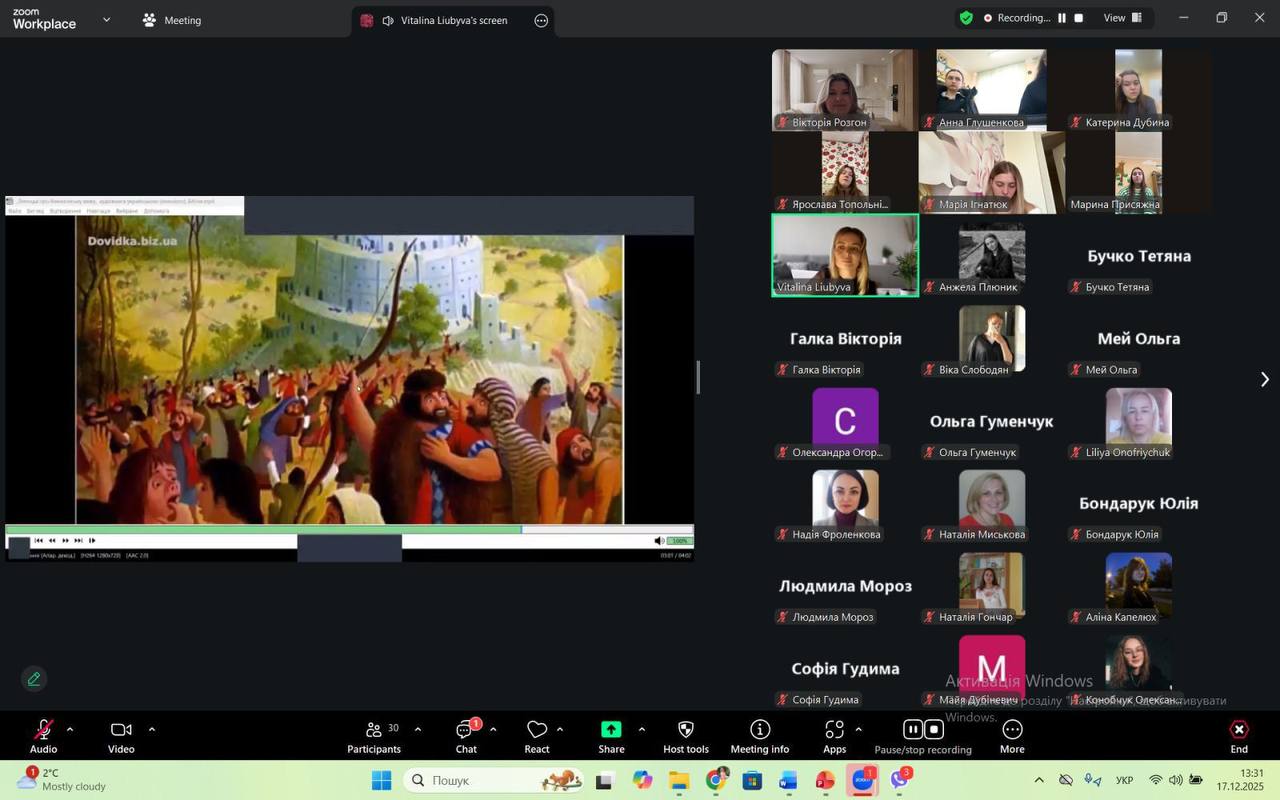Open the View layout menu
Viewport: 1280px width, 800px height.
pyautogui.click(x=1122, y=18)
